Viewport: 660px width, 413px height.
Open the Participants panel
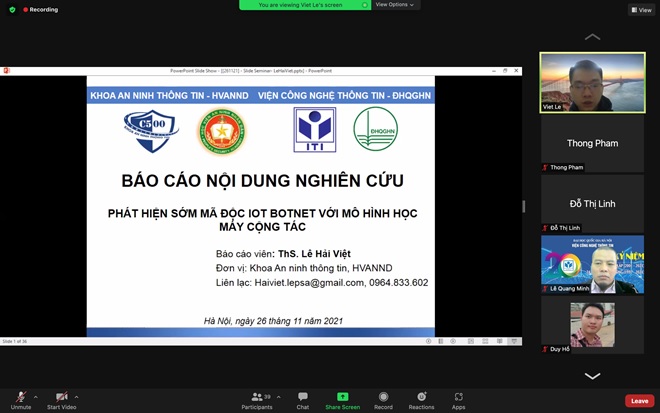(x=257, y=399)
